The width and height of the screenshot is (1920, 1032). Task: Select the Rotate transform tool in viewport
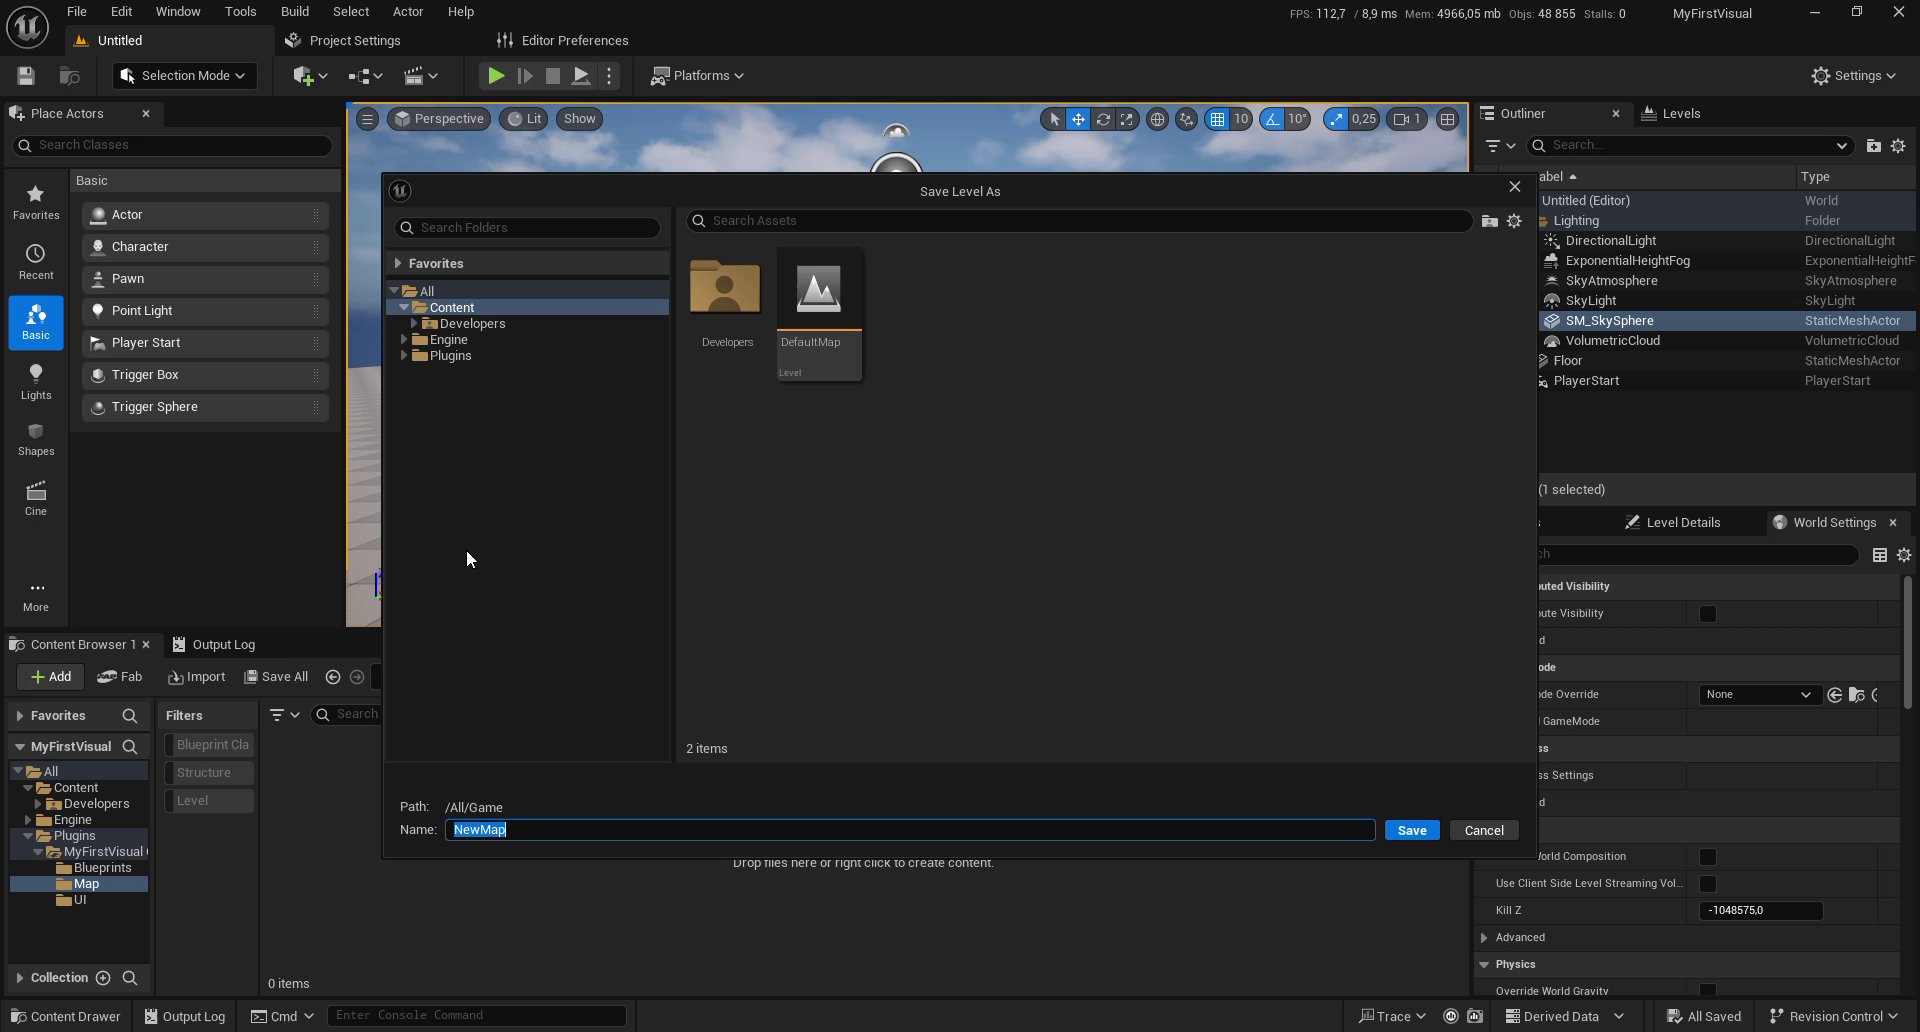pyautogui.click(x=1103, y=119)
